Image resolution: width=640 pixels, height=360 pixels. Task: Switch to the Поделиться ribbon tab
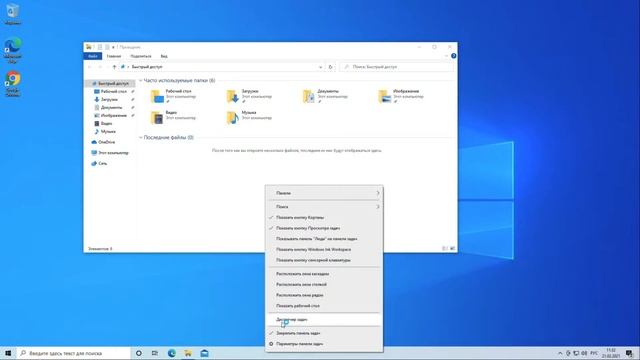(141, 56)
